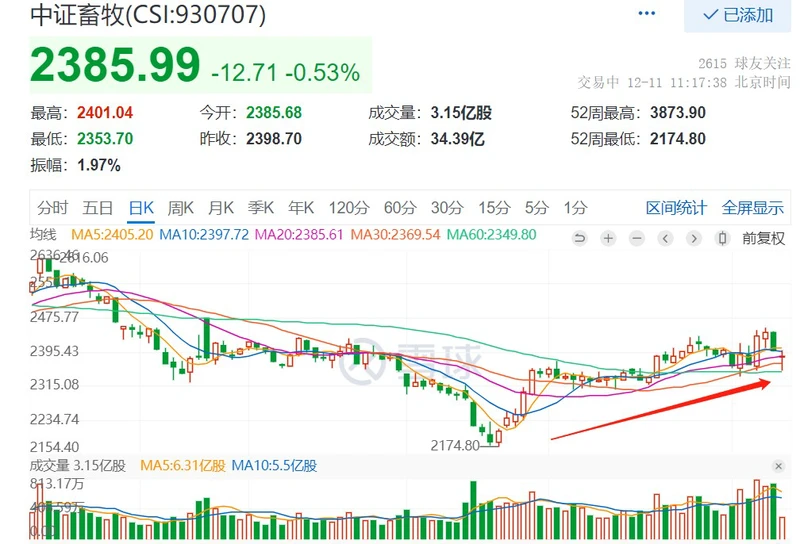Close the volume panel with X icon

[x=778, y=466]
